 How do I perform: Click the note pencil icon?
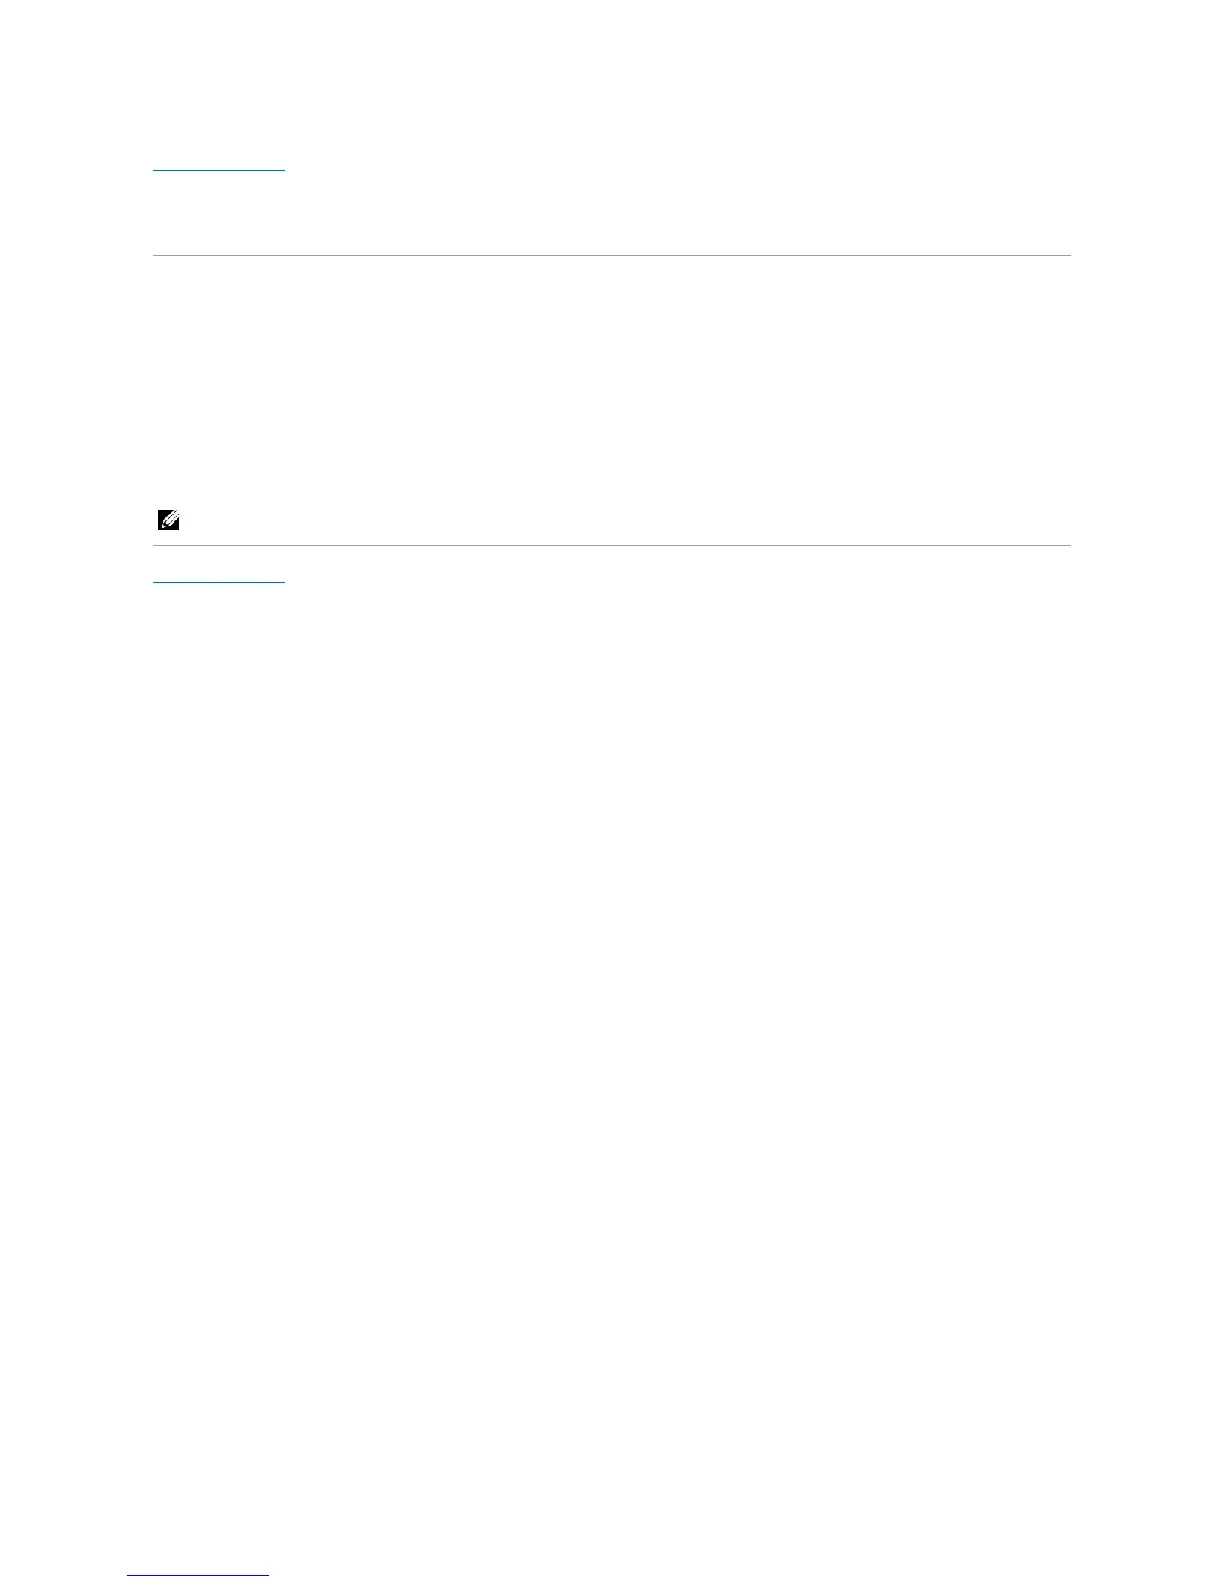point(169,520)
